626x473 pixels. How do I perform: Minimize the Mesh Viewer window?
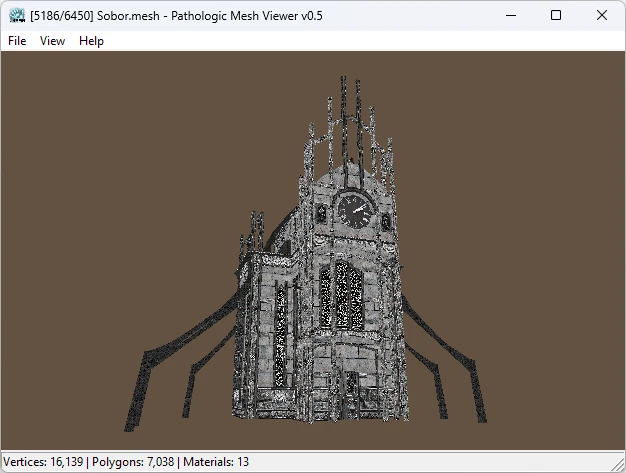(511, 16)
